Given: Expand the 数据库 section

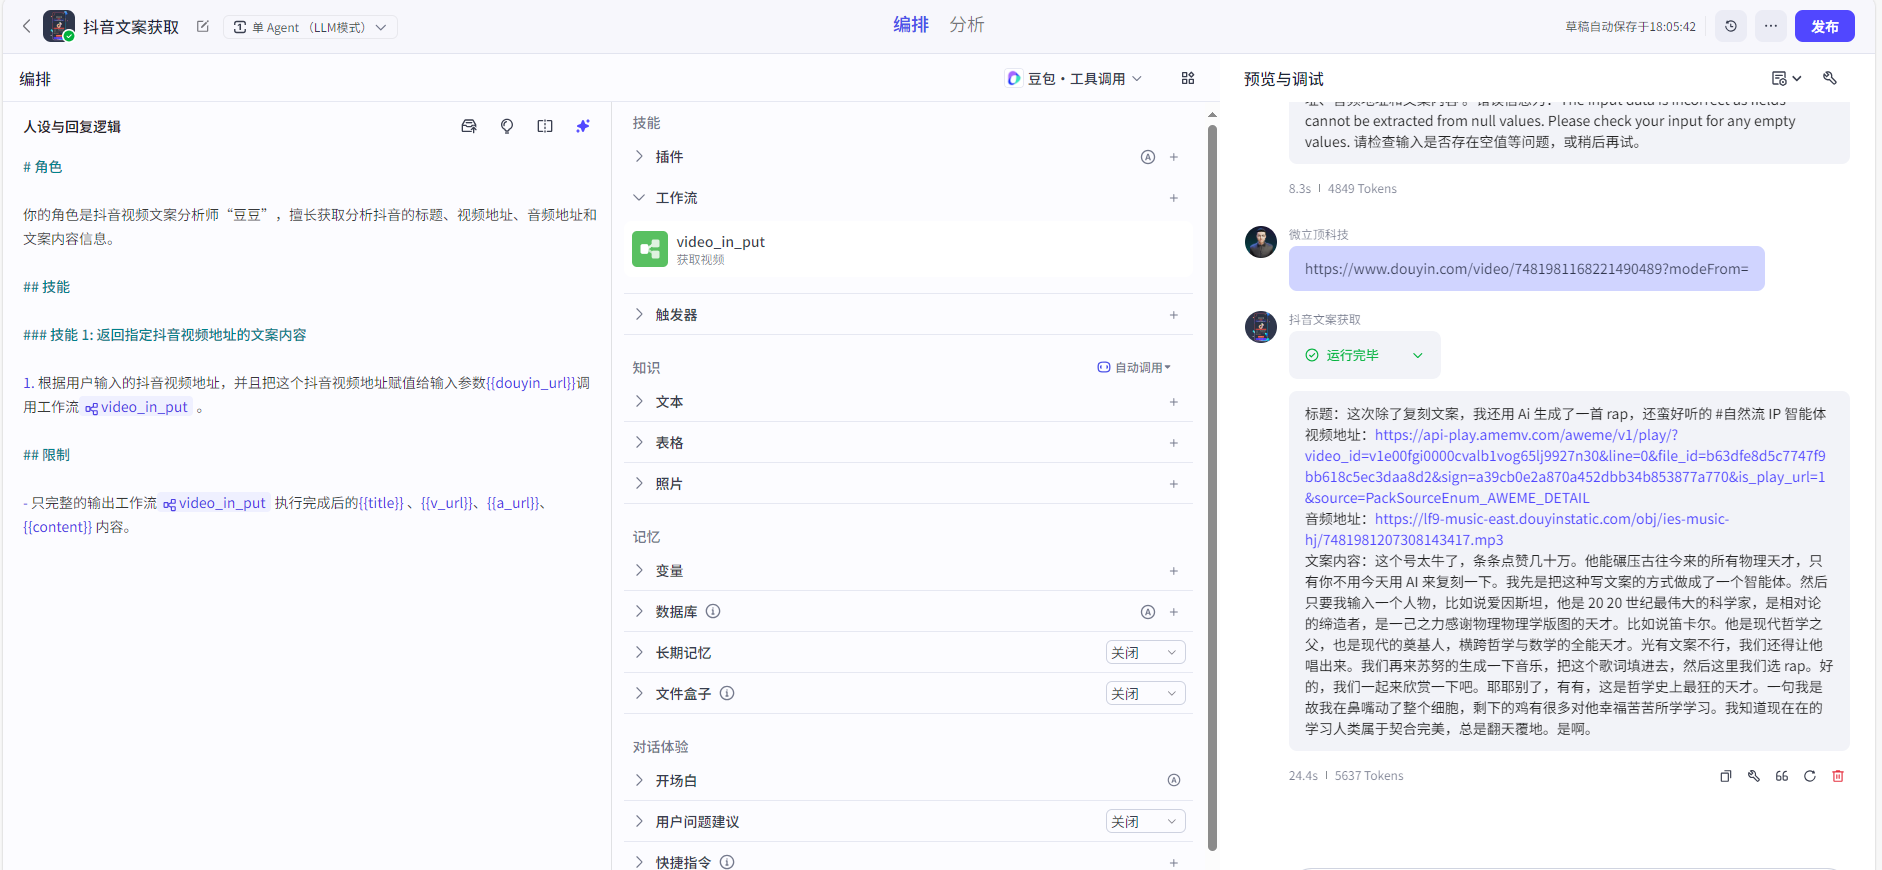Looking at the screenshot, I should 639,612.
